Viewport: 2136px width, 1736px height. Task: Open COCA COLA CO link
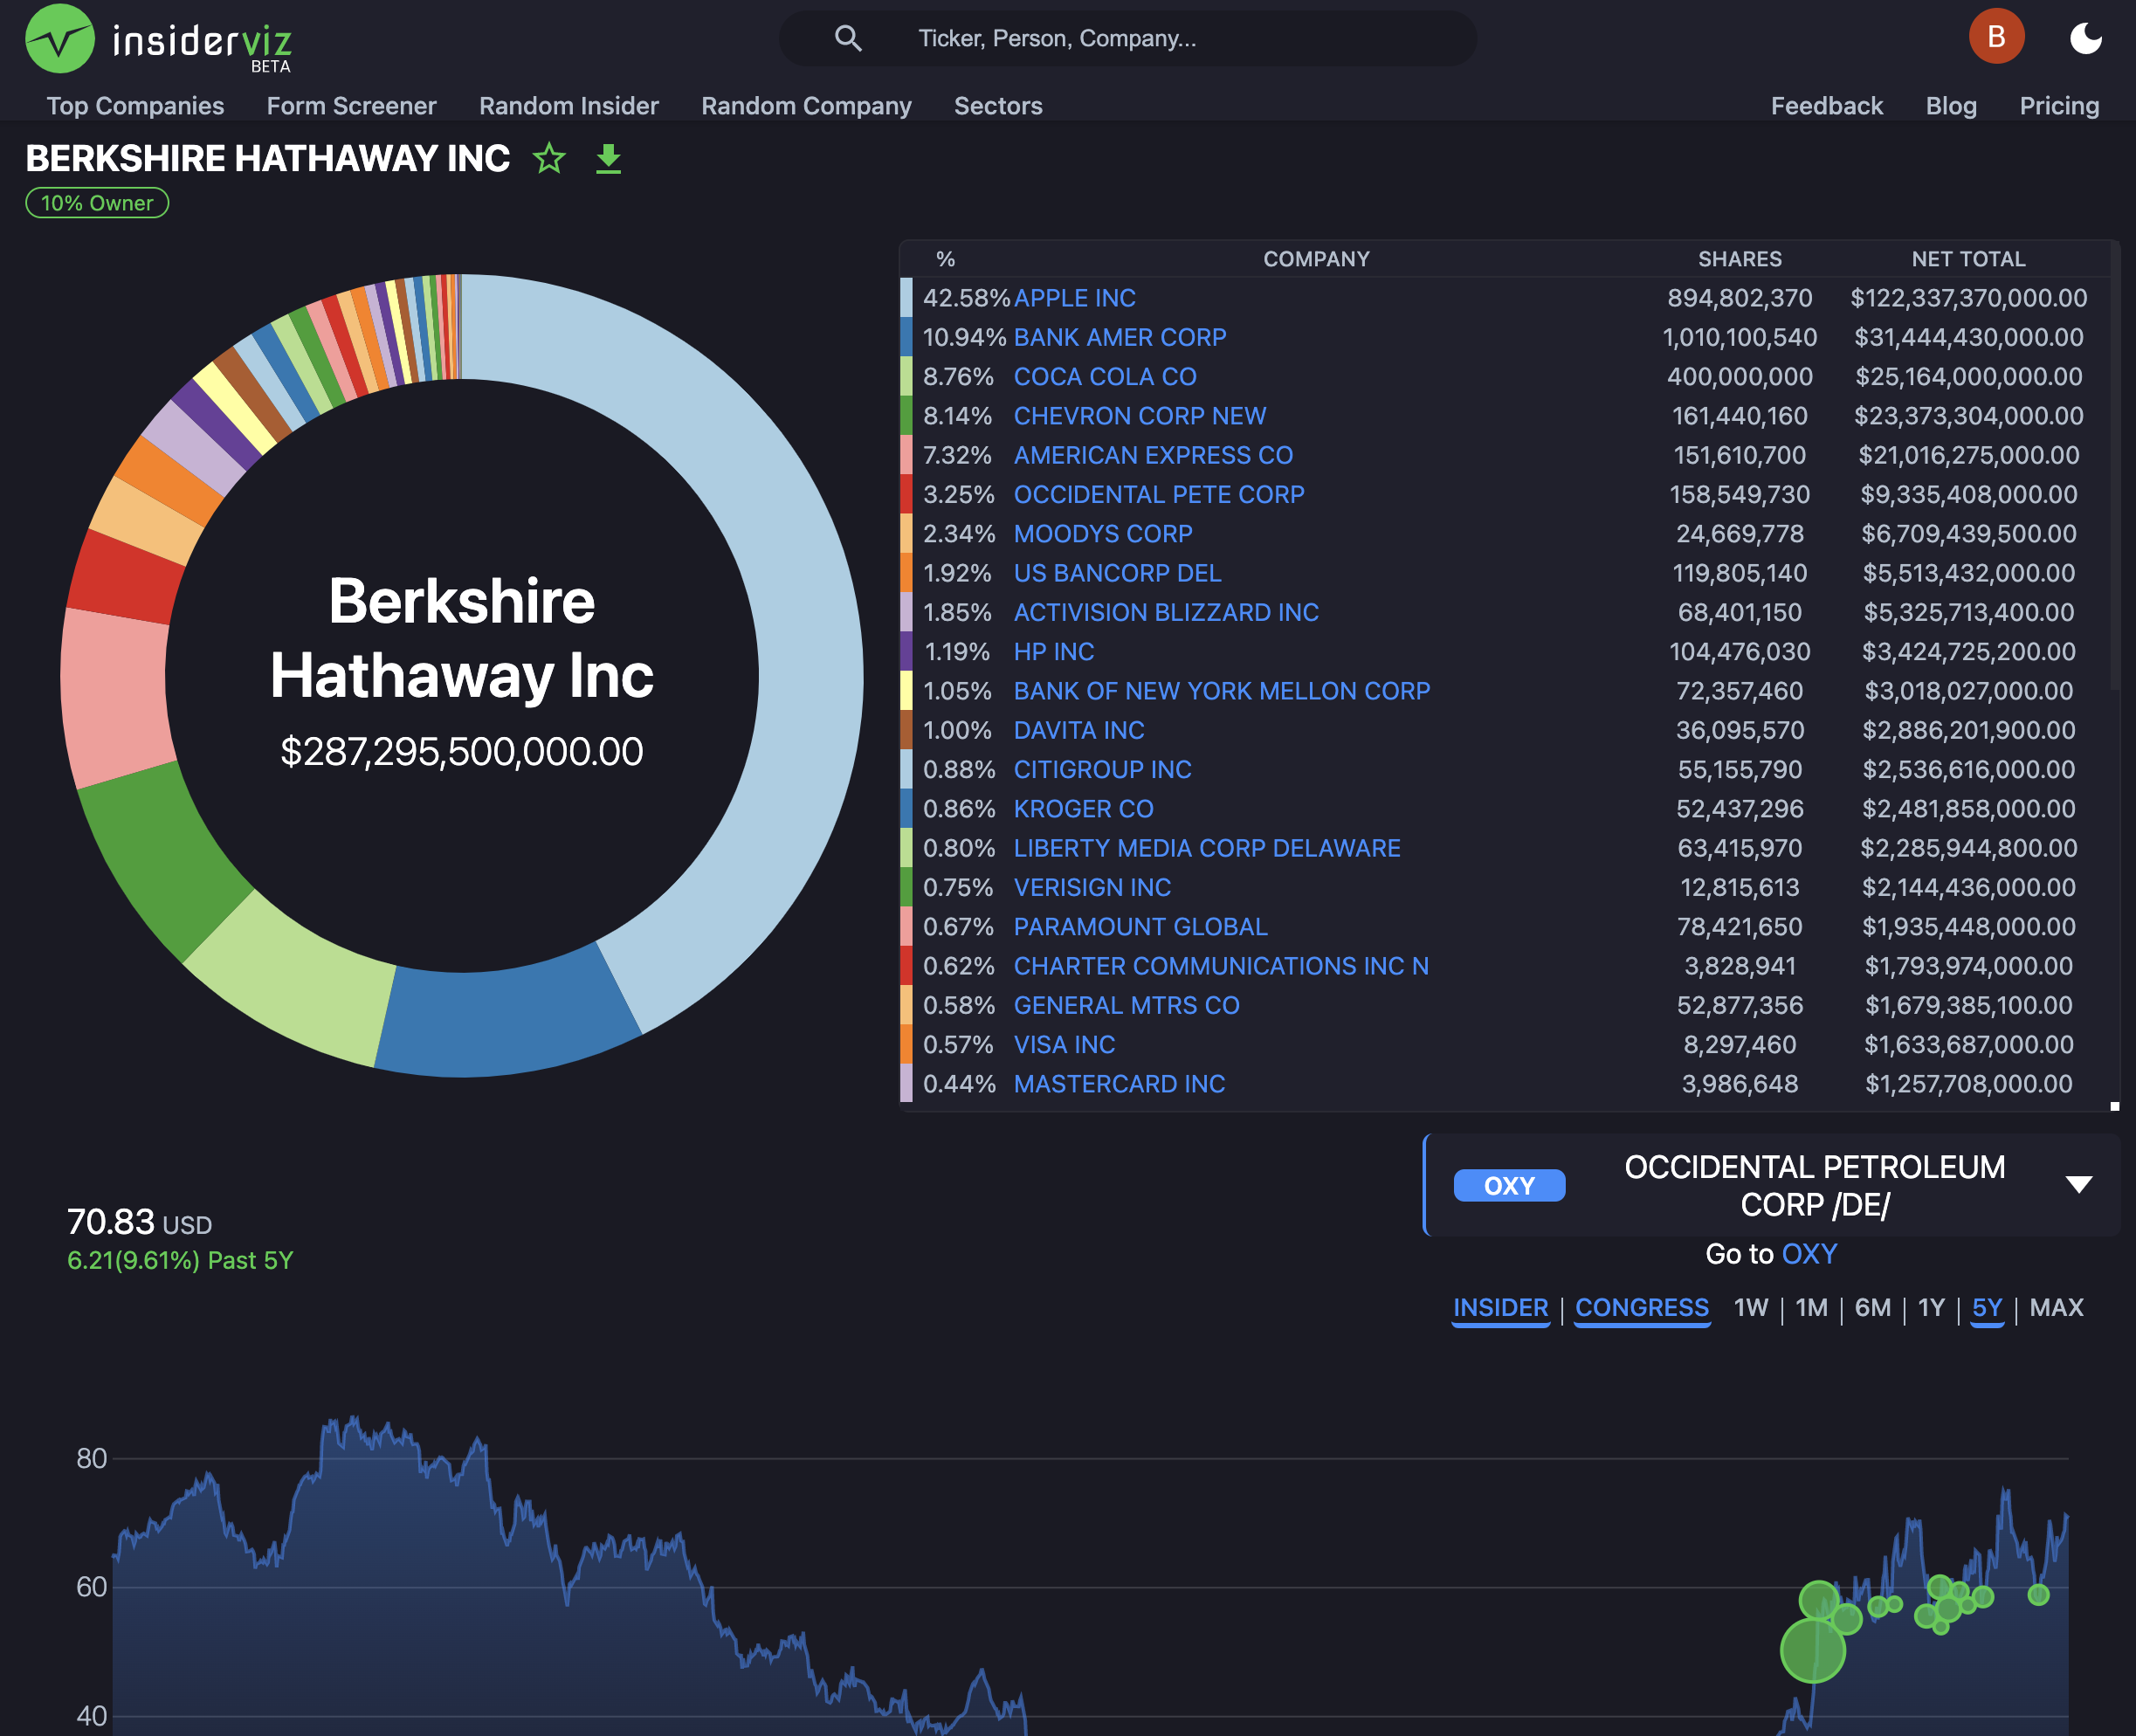[x=1105, y=377]
